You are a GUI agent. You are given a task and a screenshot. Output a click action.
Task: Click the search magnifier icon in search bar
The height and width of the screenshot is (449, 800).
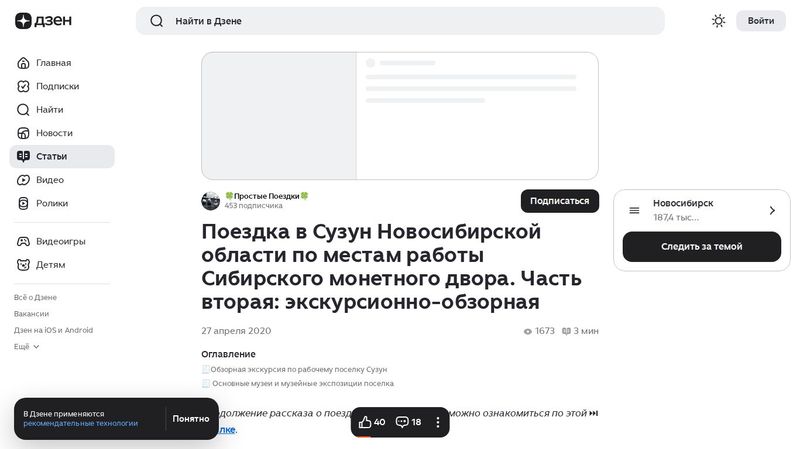(x=156, y=21)
